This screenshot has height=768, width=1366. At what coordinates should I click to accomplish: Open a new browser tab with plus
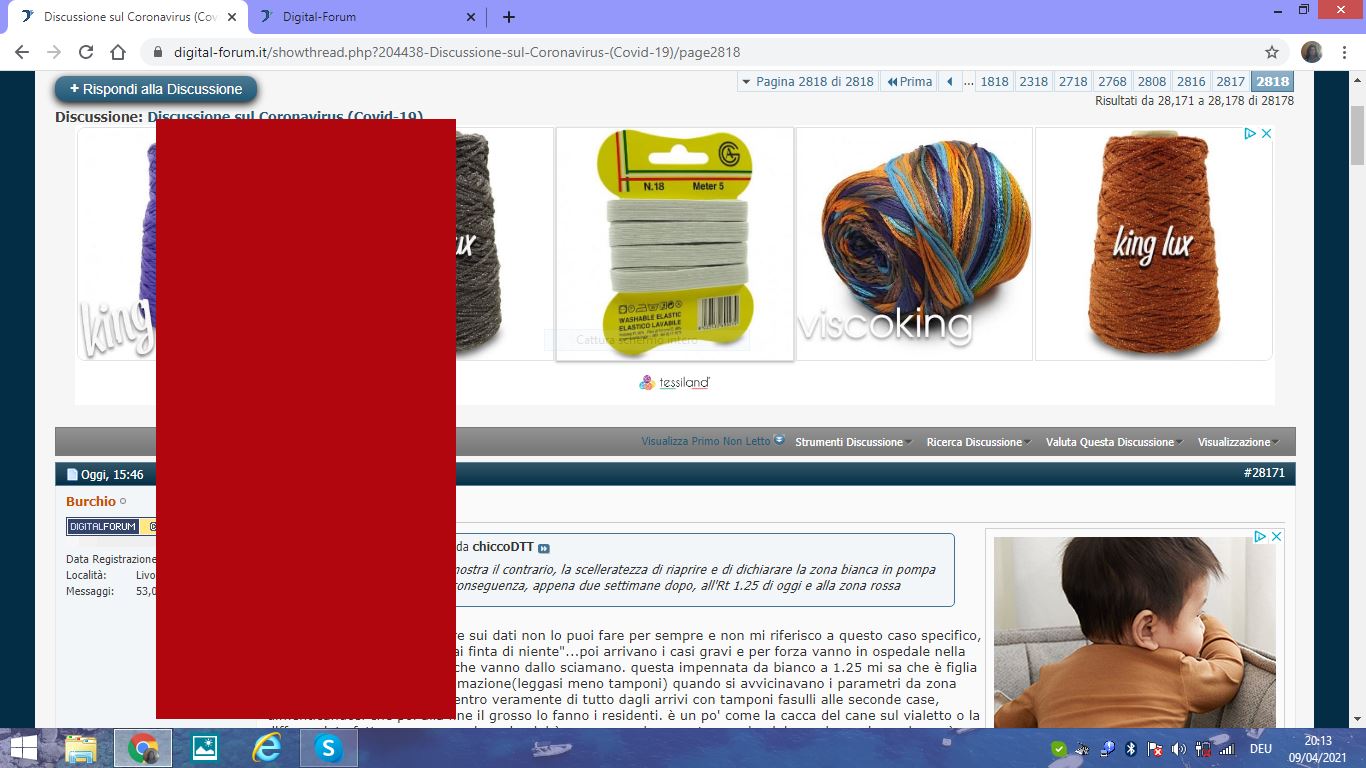pyautogui.click(x=508, y=17)
